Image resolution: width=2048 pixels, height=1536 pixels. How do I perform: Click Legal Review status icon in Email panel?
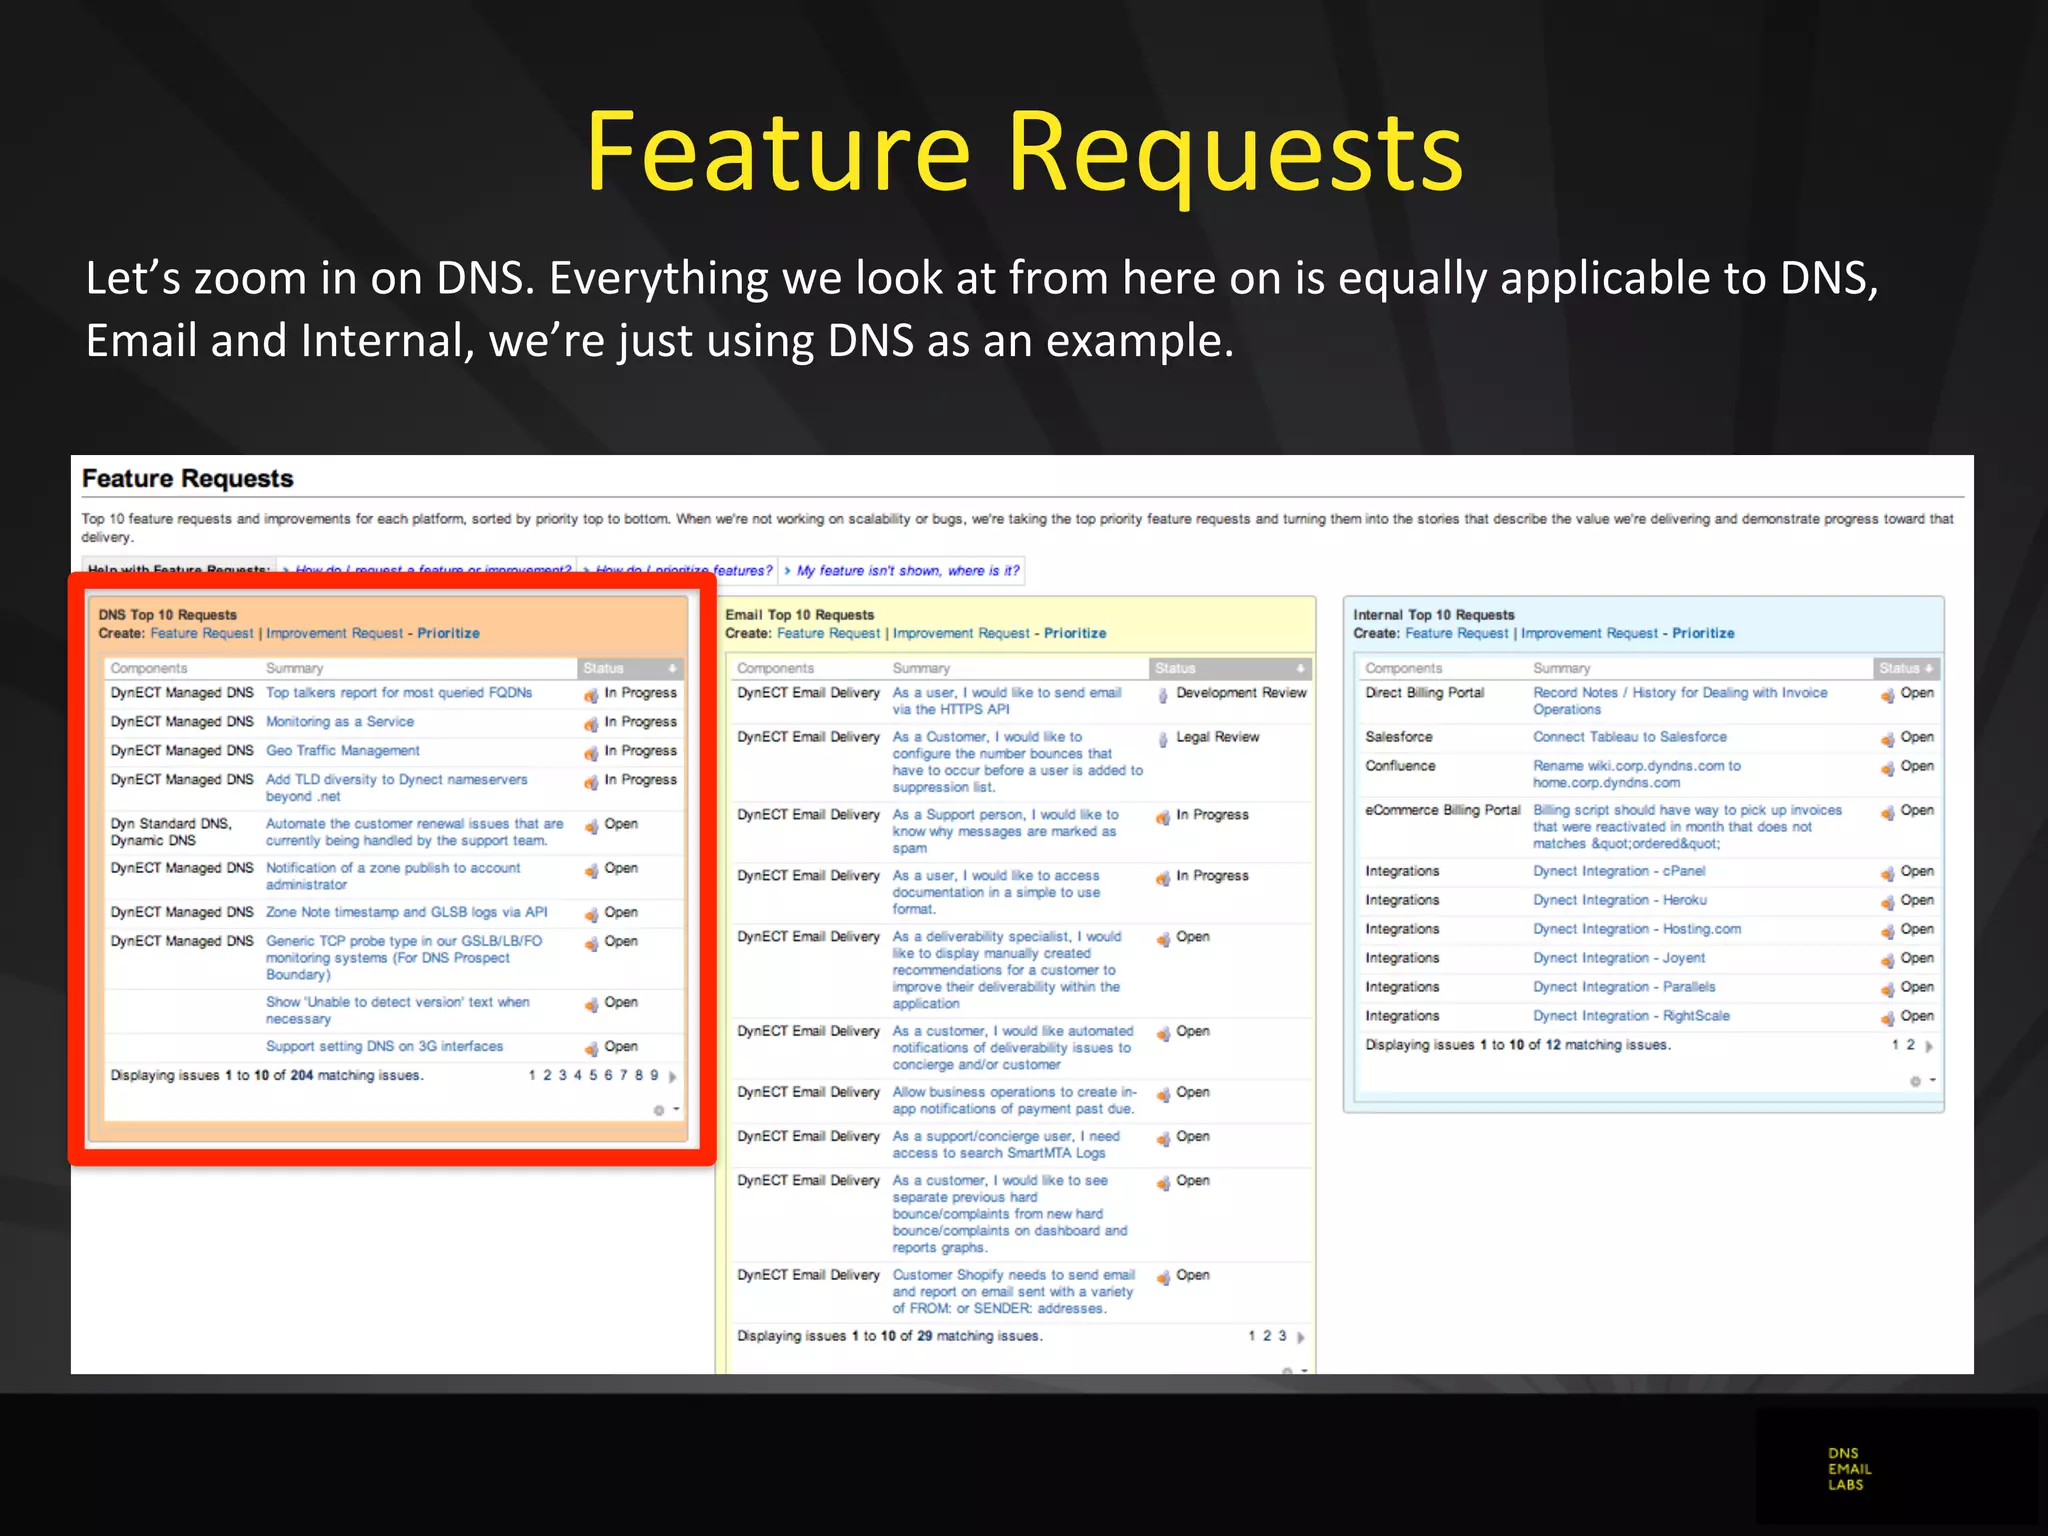coord(1163,739)
